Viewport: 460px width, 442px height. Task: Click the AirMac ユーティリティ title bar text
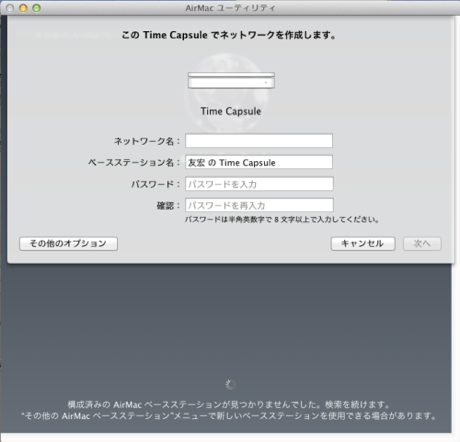coord(230,8)
